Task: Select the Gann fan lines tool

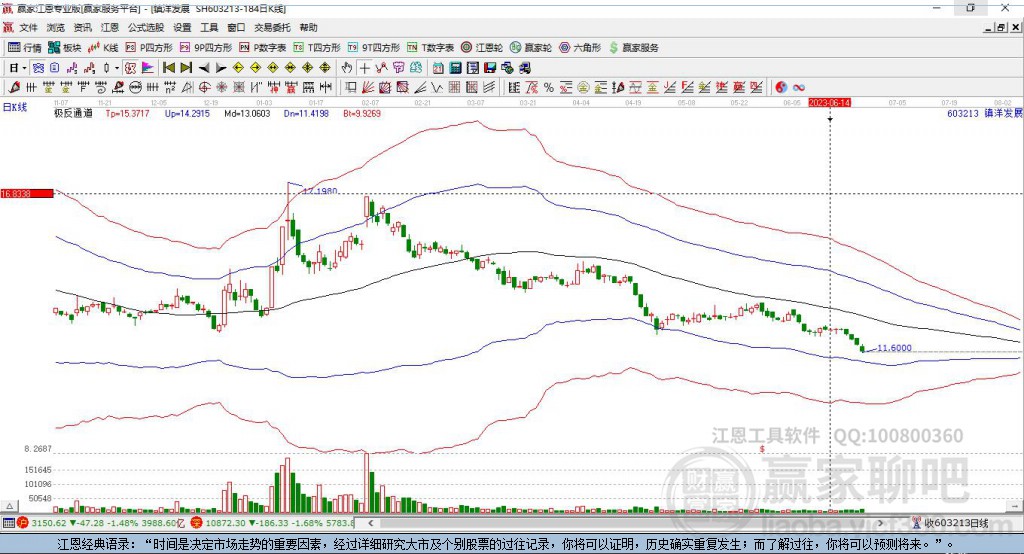Action: [x=368, y=88]
